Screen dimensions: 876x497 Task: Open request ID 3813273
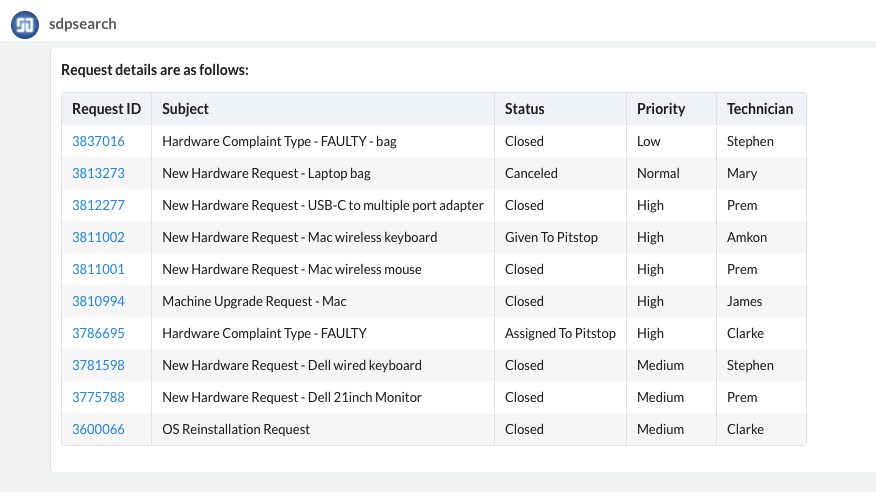(98, 173)
